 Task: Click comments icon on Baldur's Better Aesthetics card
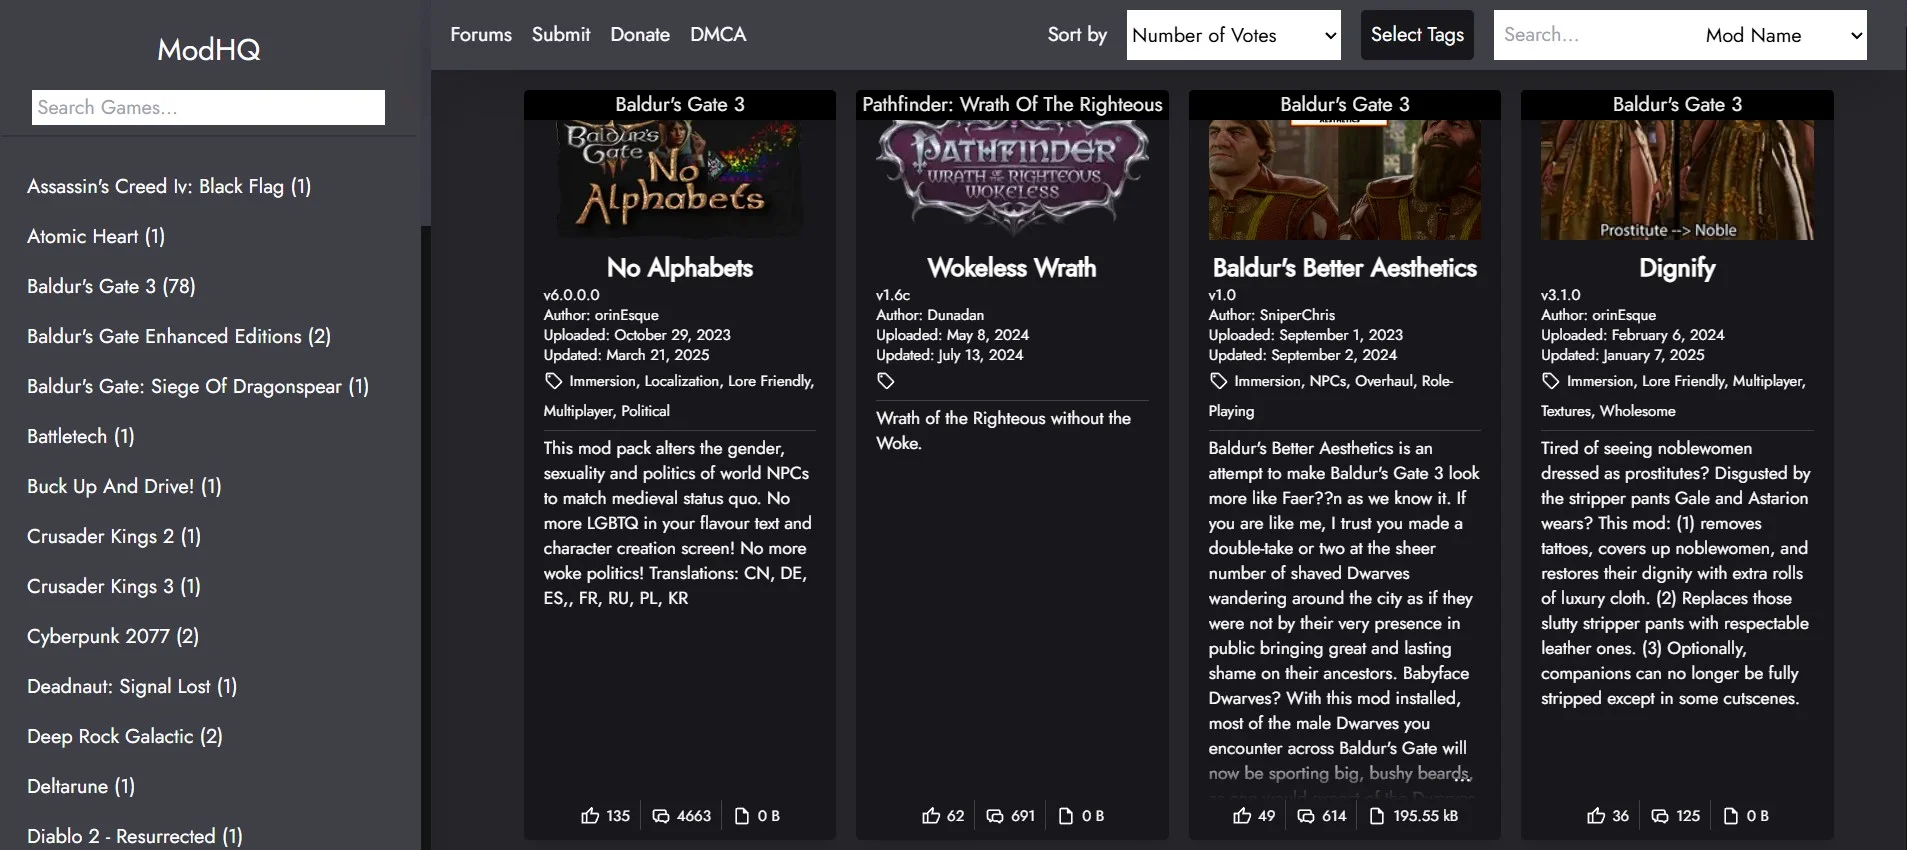tap(1306, 816)
